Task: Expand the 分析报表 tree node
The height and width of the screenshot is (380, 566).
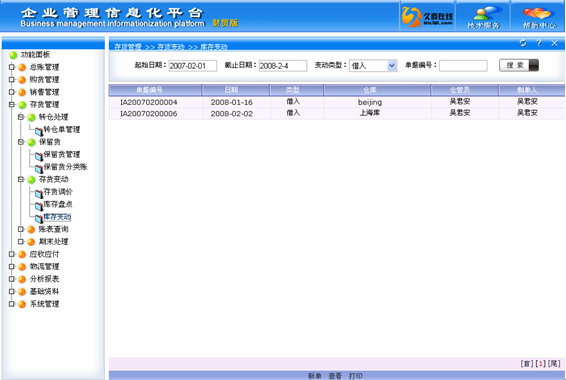Action: click(12, 279)
